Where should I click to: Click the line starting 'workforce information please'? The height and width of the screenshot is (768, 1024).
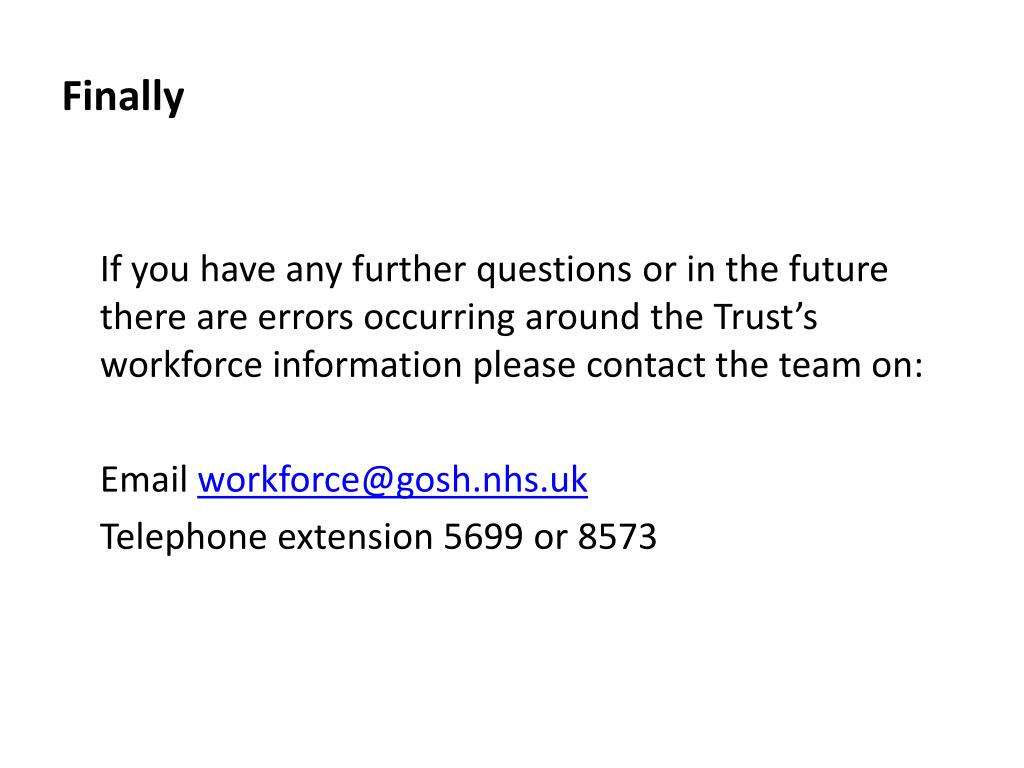[x=512, y=365]
